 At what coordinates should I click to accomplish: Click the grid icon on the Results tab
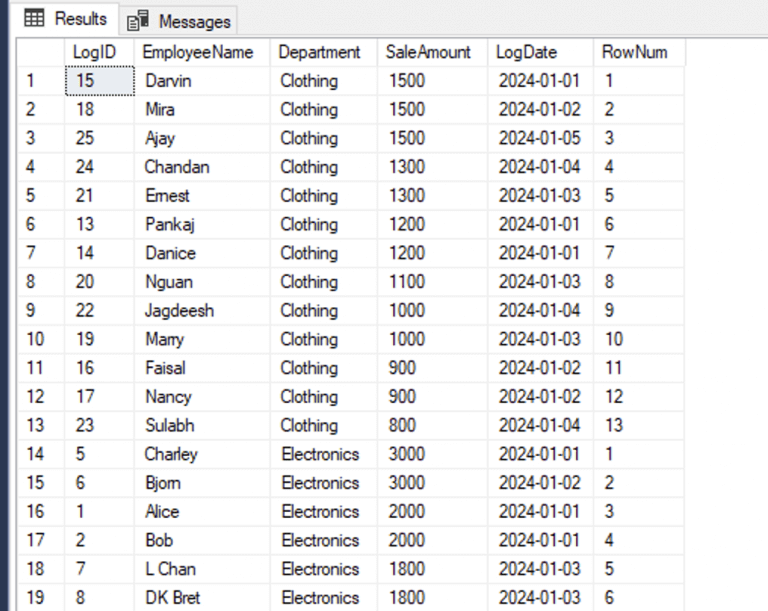point(34,19)
